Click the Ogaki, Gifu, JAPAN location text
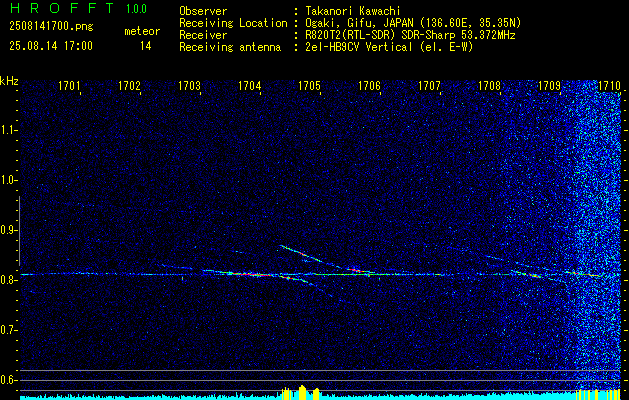The image size is (629, 400). click(x=413, y=23)
